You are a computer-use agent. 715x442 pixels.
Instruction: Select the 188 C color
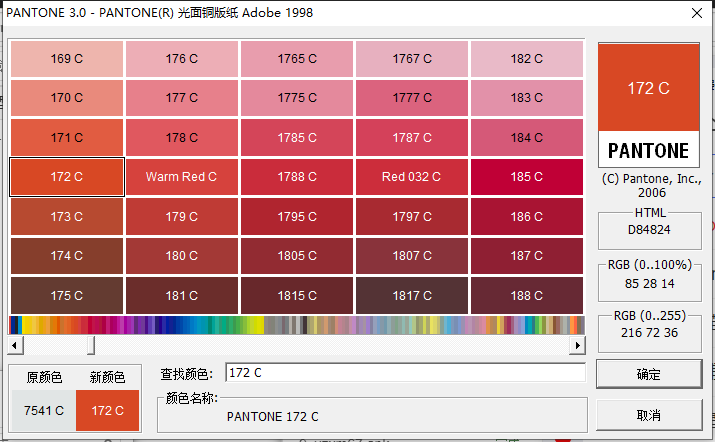527,295
